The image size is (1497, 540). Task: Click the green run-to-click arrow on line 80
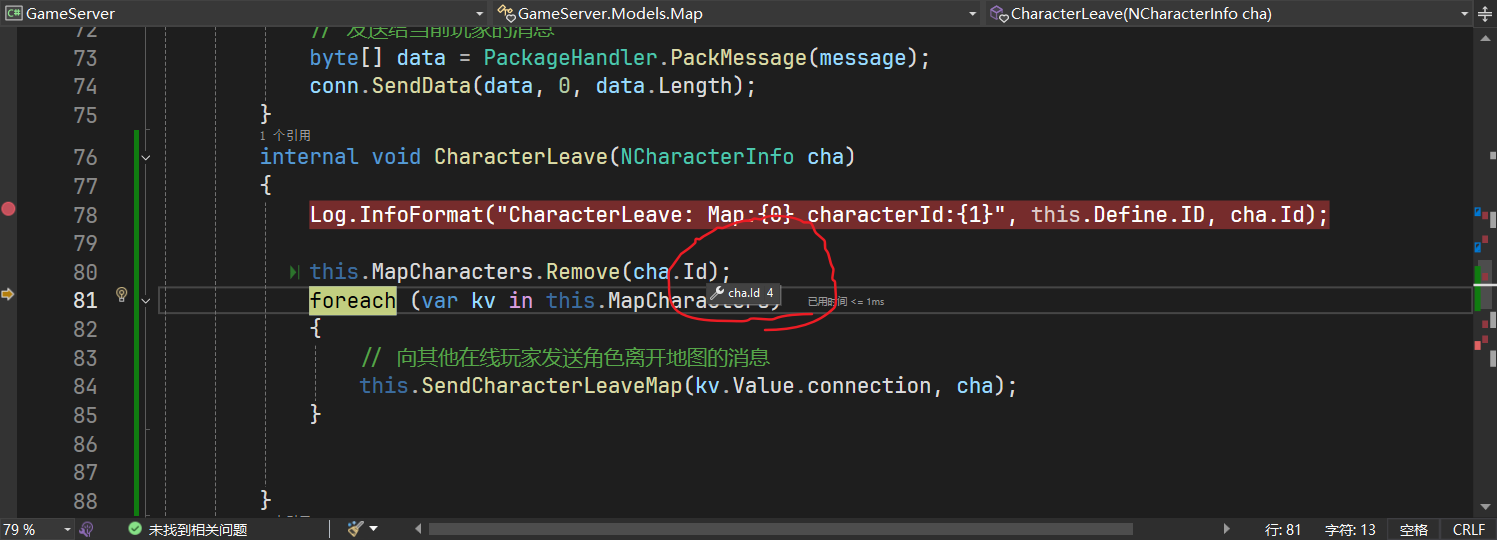pyautogui.click(x=294, y=272)
